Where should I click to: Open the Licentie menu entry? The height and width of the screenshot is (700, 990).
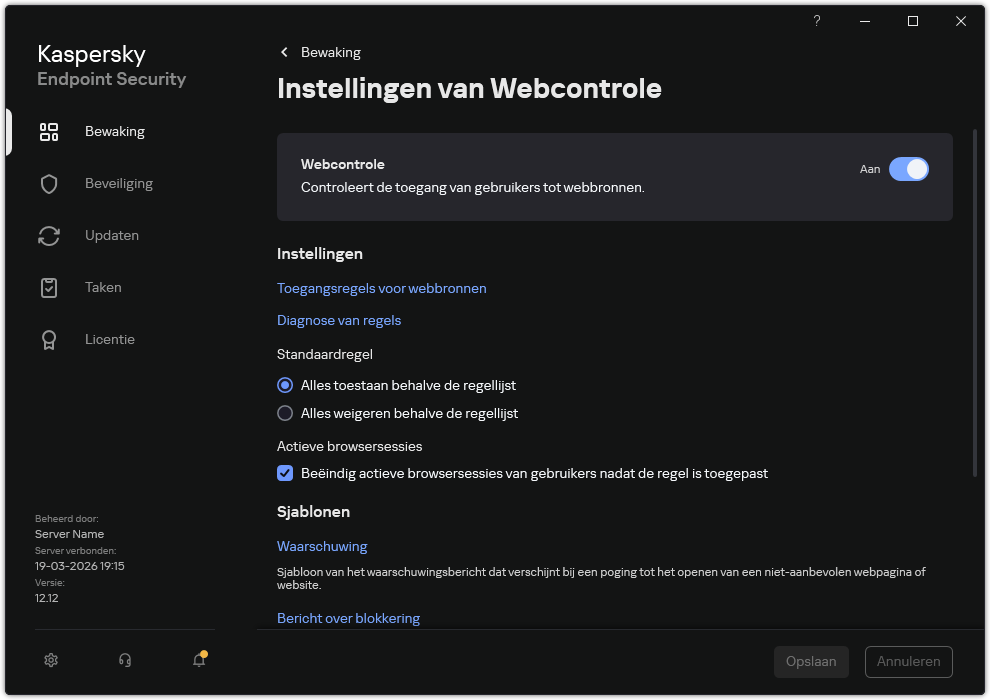tap(110, 339)
